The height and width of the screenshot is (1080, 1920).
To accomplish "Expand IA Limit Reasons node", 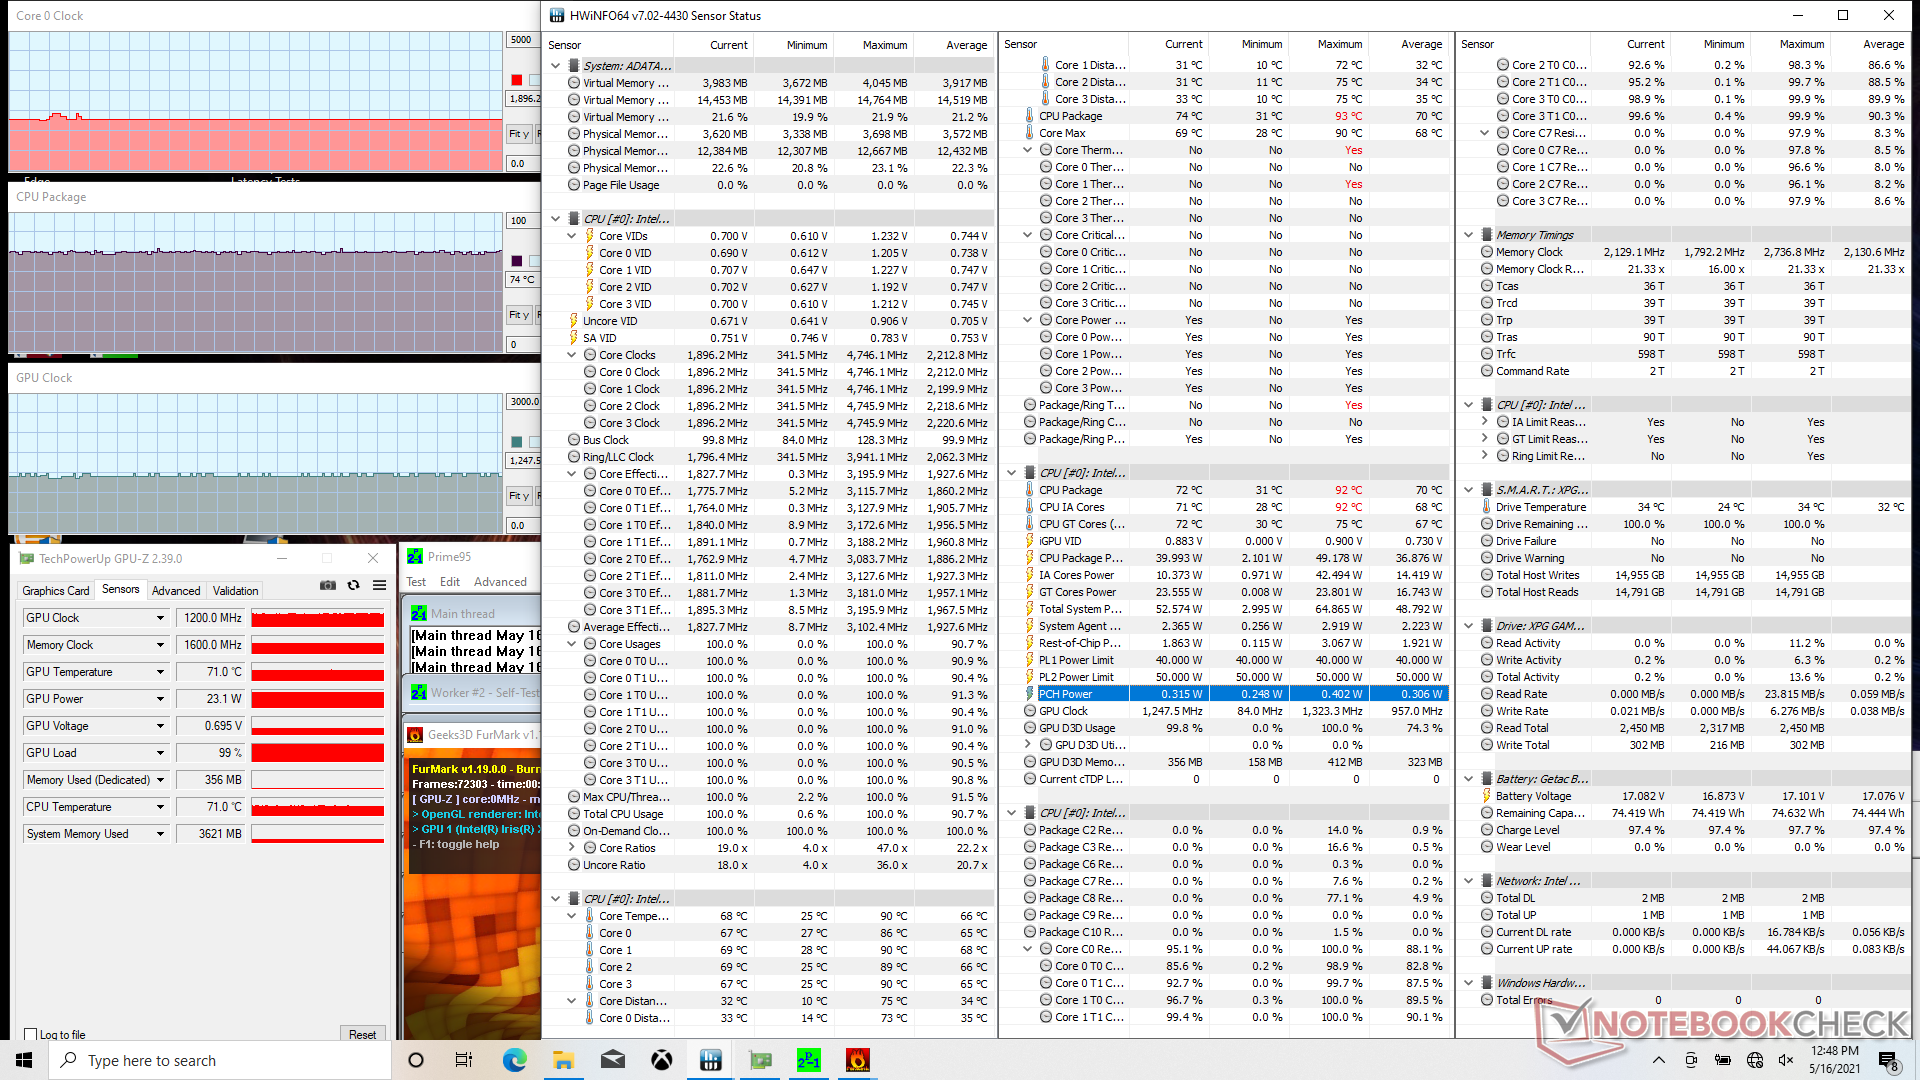I will tap(1485, 422).
